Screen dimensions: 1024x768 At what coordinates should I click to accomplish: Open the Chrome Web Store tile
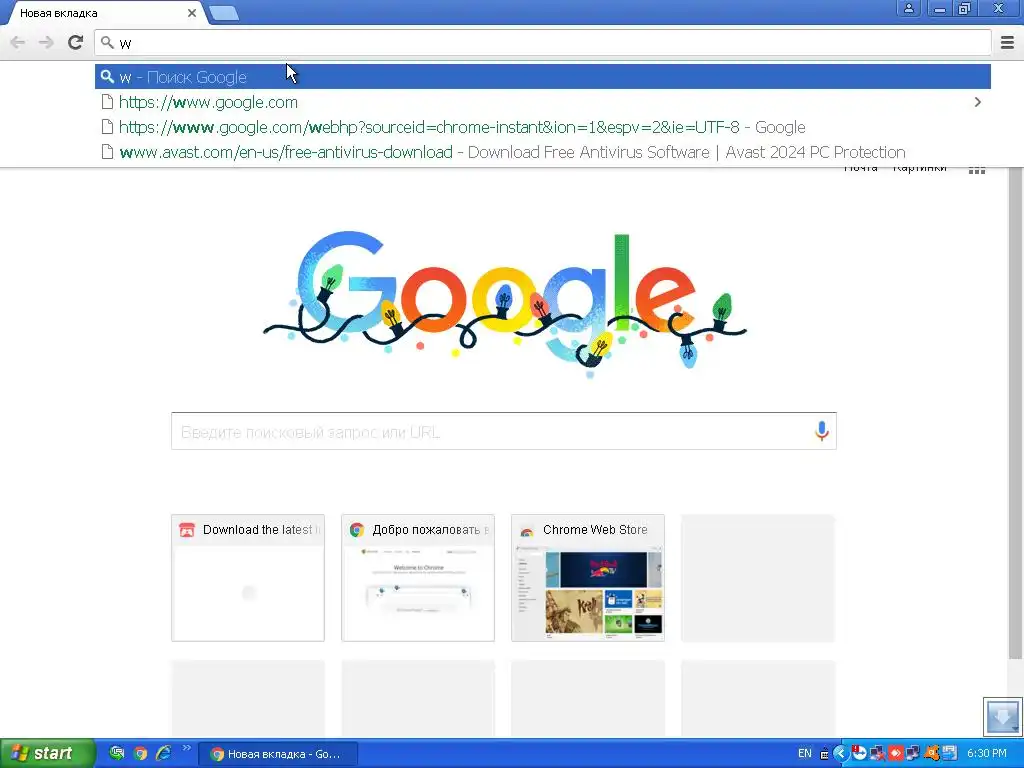(588, 577)
